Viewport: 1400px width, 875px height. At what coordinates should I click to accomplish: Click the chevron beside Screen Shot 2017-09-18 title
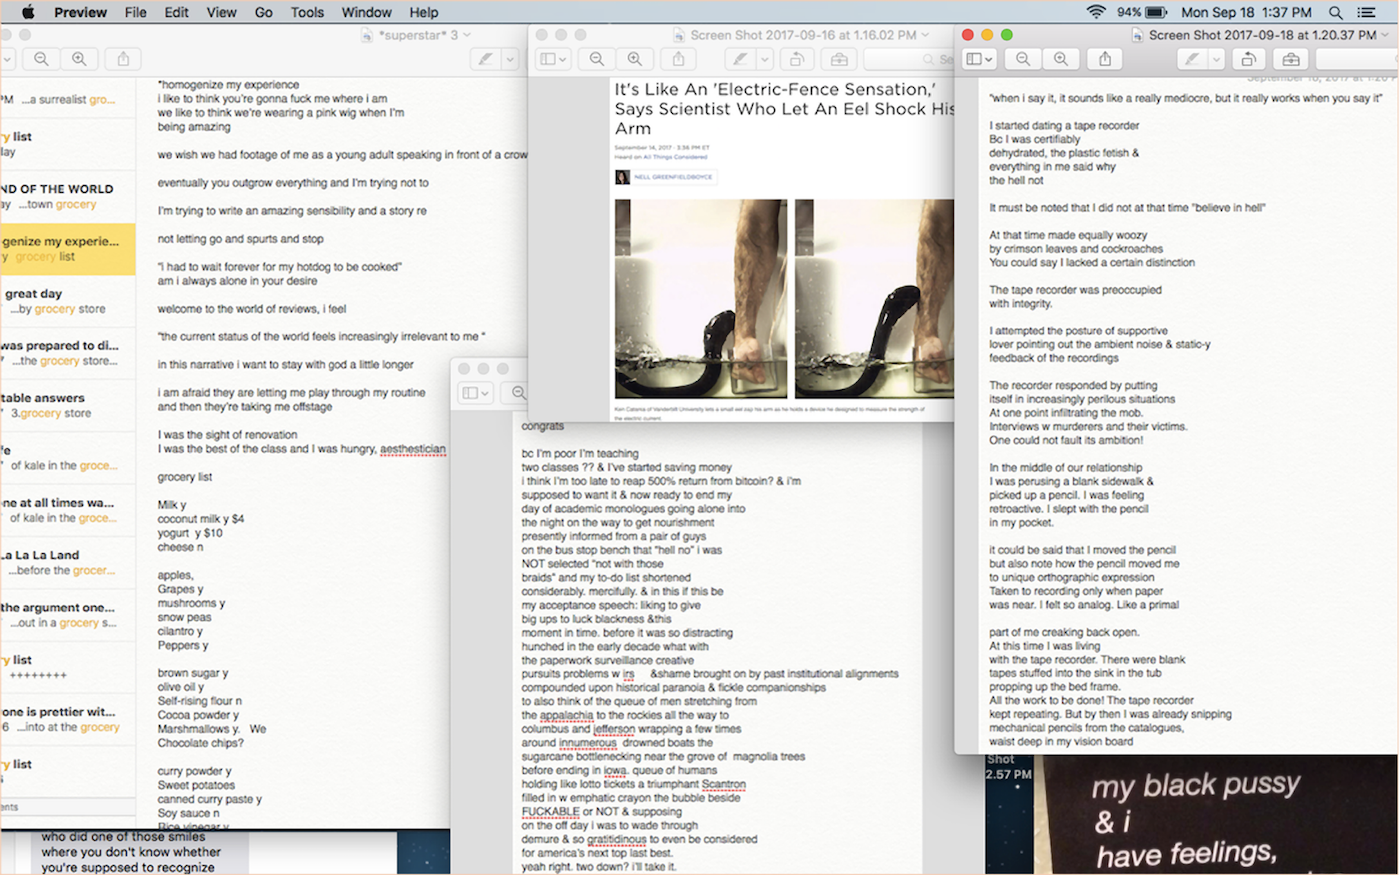pyautogui.click(x=1387, y=35)
